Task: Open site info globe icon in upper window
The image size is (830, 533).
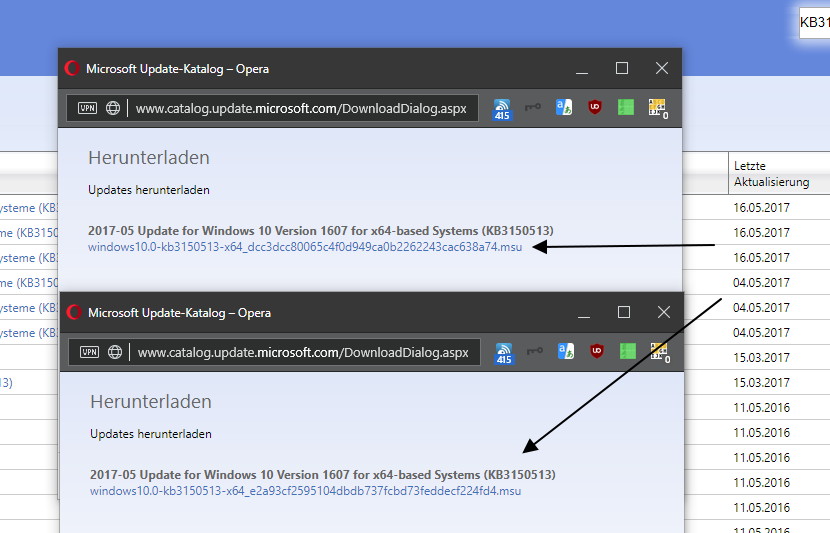Action: tap(113, 108)
